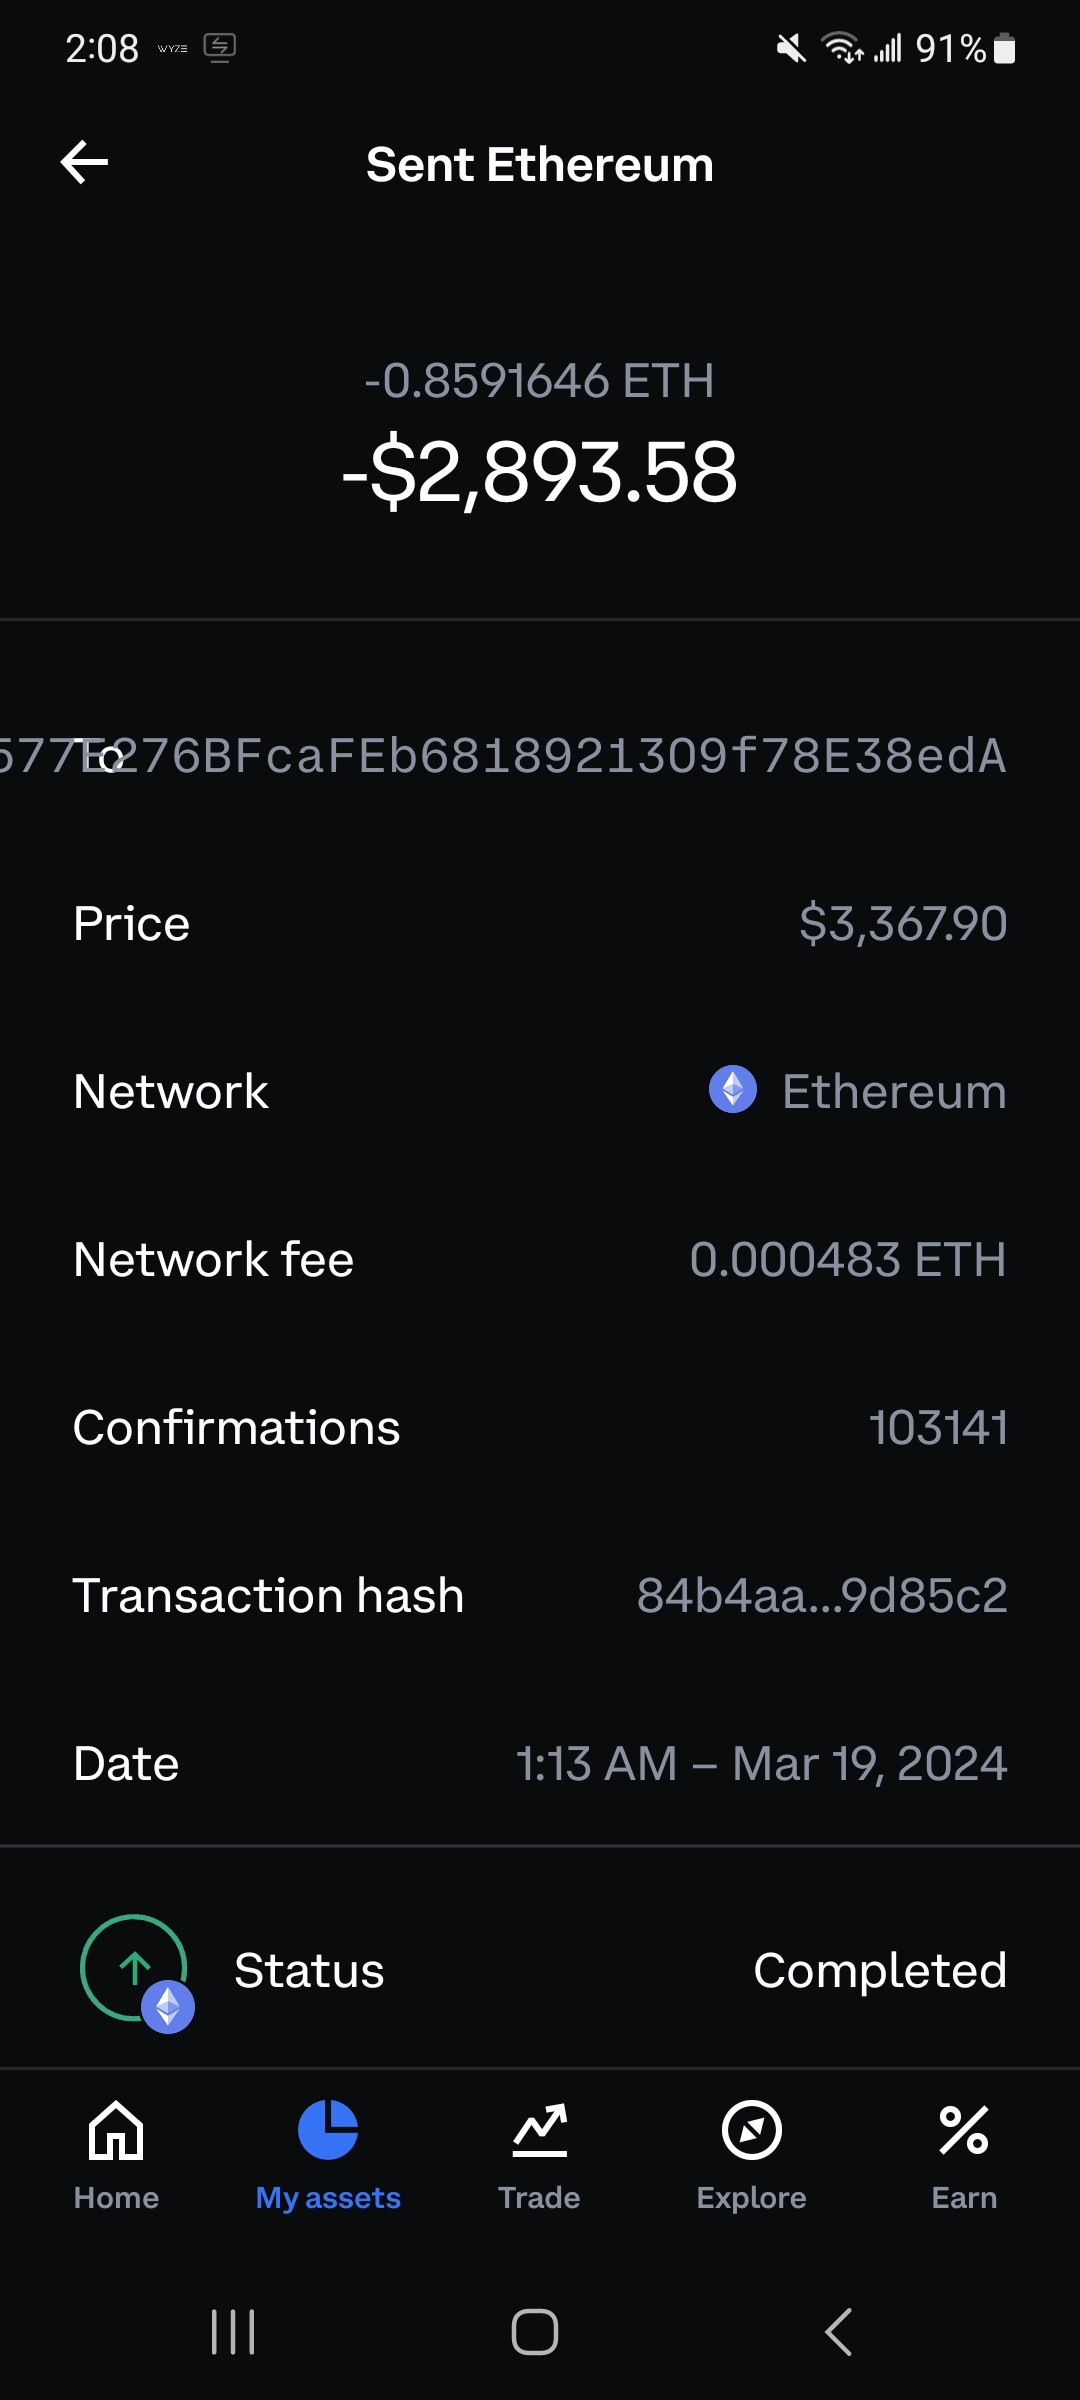The width and height of the screenshot is (1080, 2400).
Task: Tap the Ethereum network logo icon
Action: coord(733,1089)
